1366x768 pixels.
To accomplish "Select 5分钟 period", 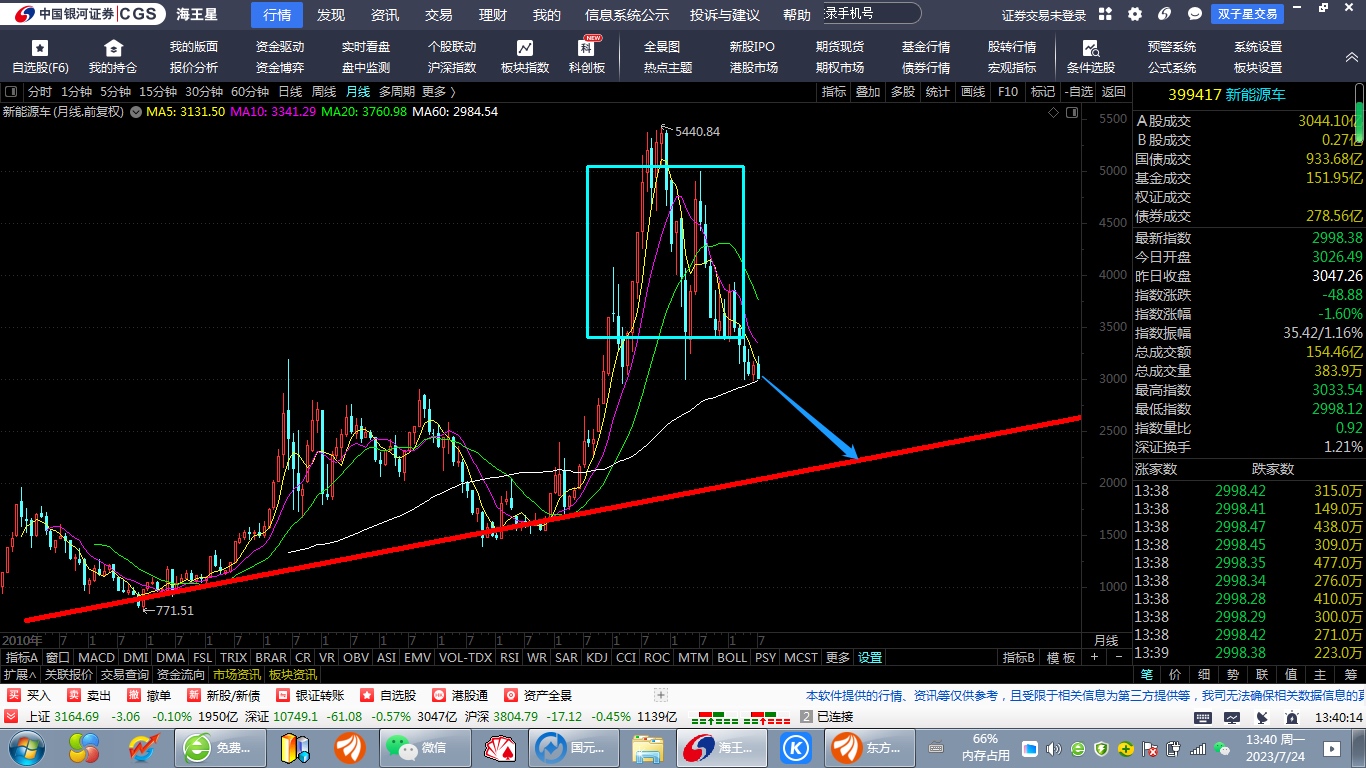I will pos(115,92).
